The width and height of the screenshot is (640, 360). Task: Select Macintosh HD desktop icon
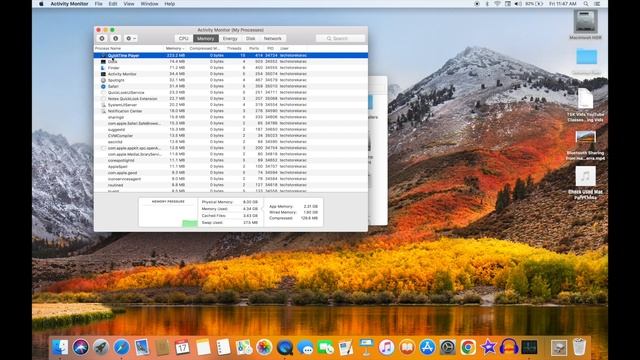coord(586,24)
